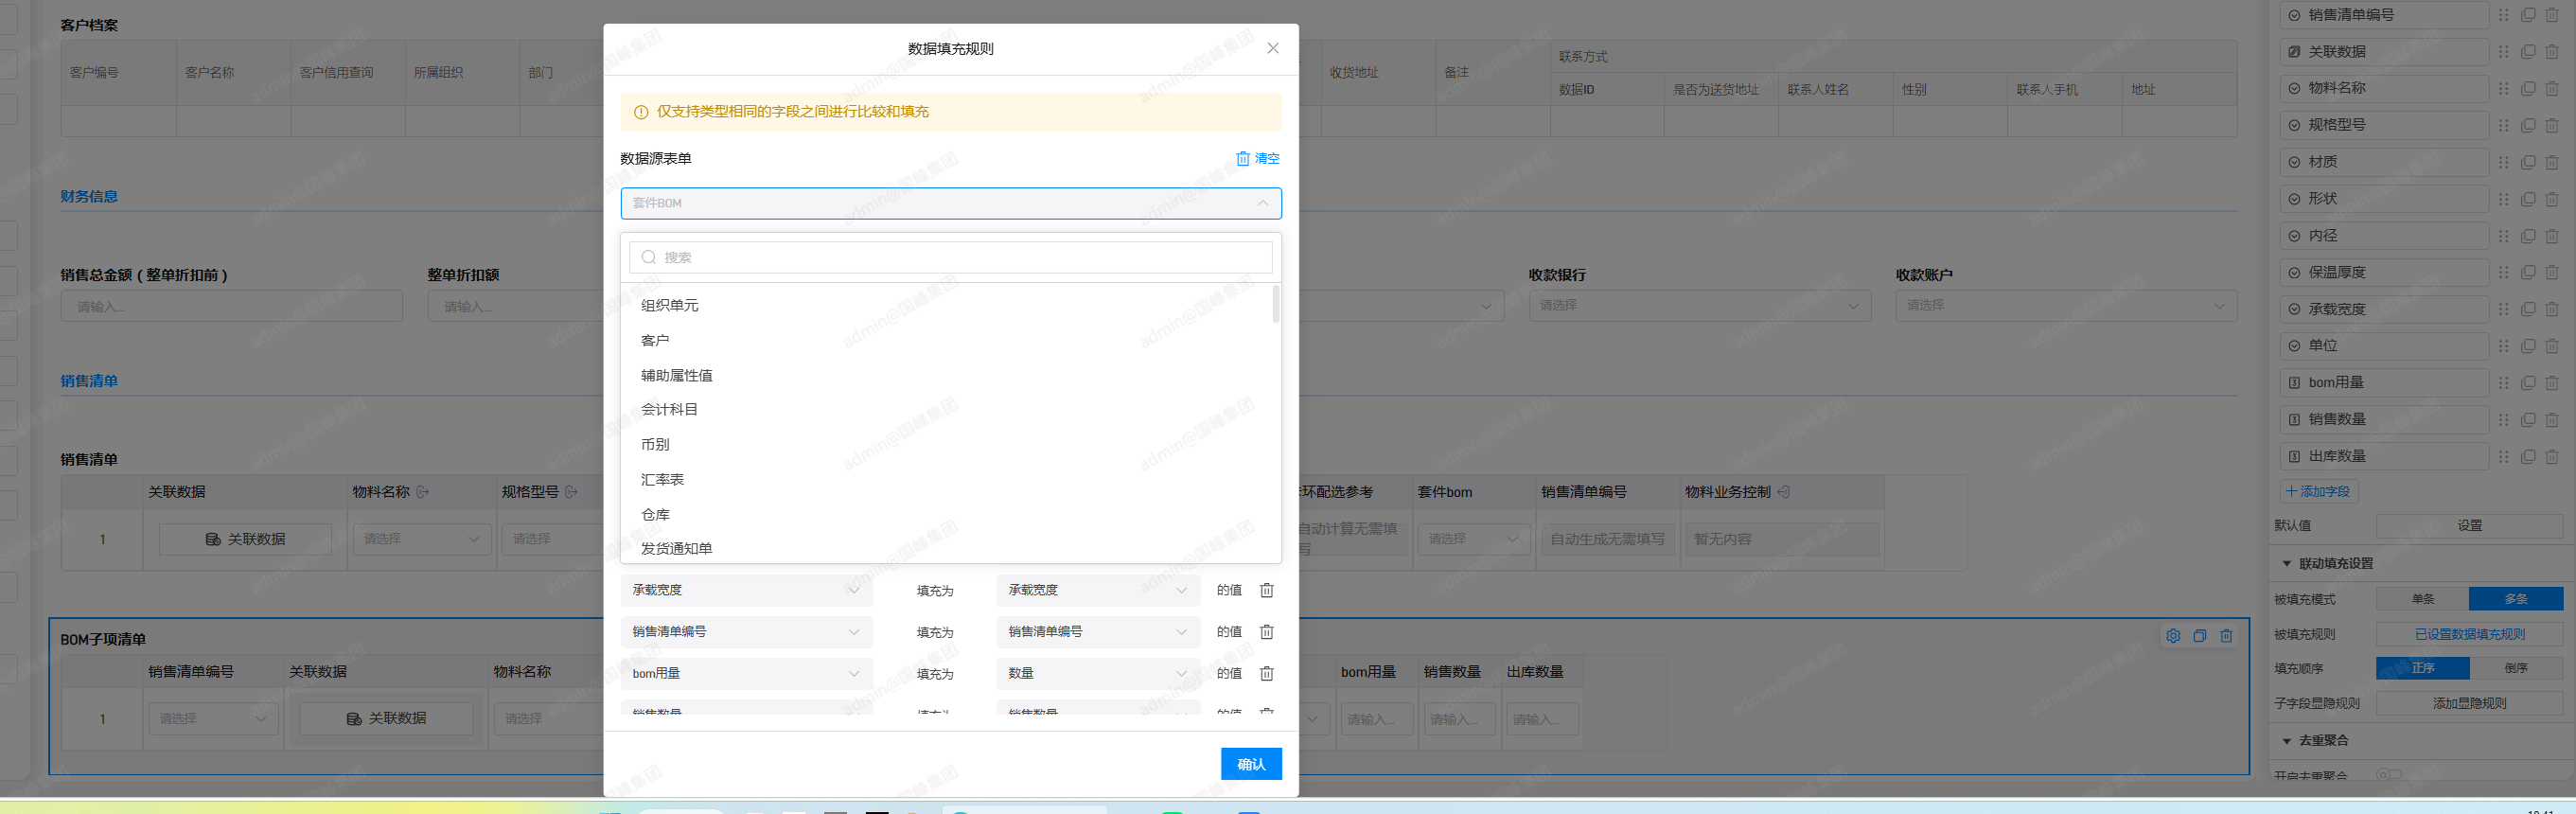2576x814 pixels.
Task: Delete the 销售清单编号 fill rule row
Action: coord(1266,632)
